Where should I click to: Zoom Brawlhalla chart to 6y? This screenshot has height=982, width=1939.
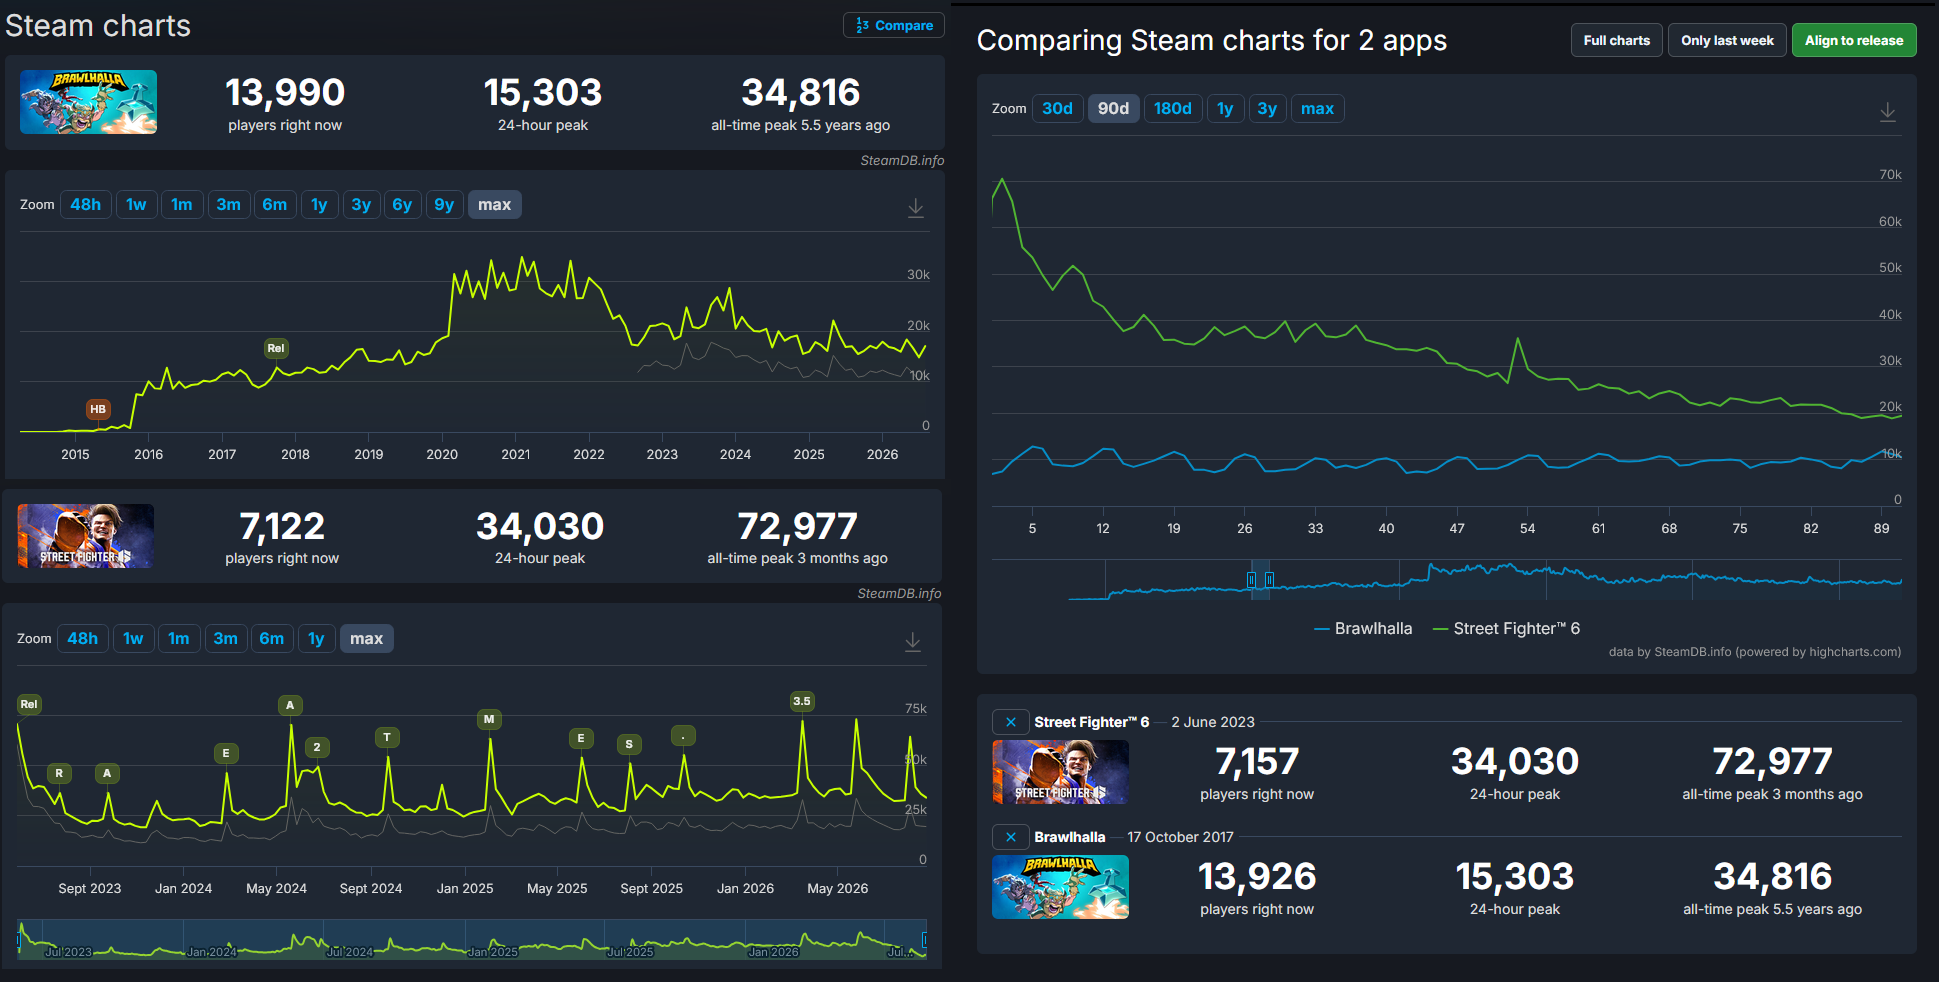tap(402, 205)
